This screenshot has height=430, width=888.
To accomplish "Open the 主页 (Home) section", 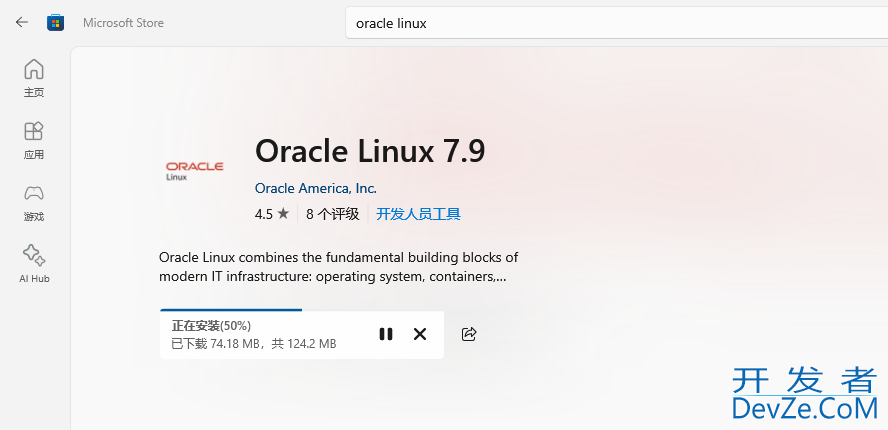I will coord(34,77).
